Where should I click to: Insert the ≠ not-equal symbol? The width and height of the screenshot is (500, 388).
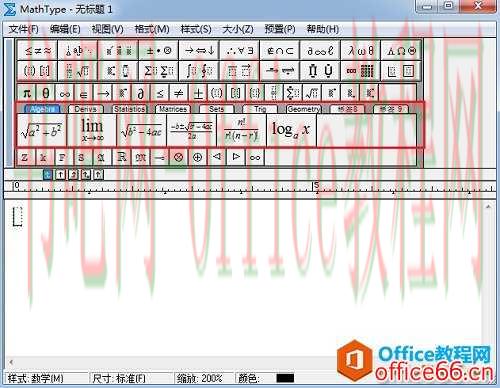tap(179, 93)
